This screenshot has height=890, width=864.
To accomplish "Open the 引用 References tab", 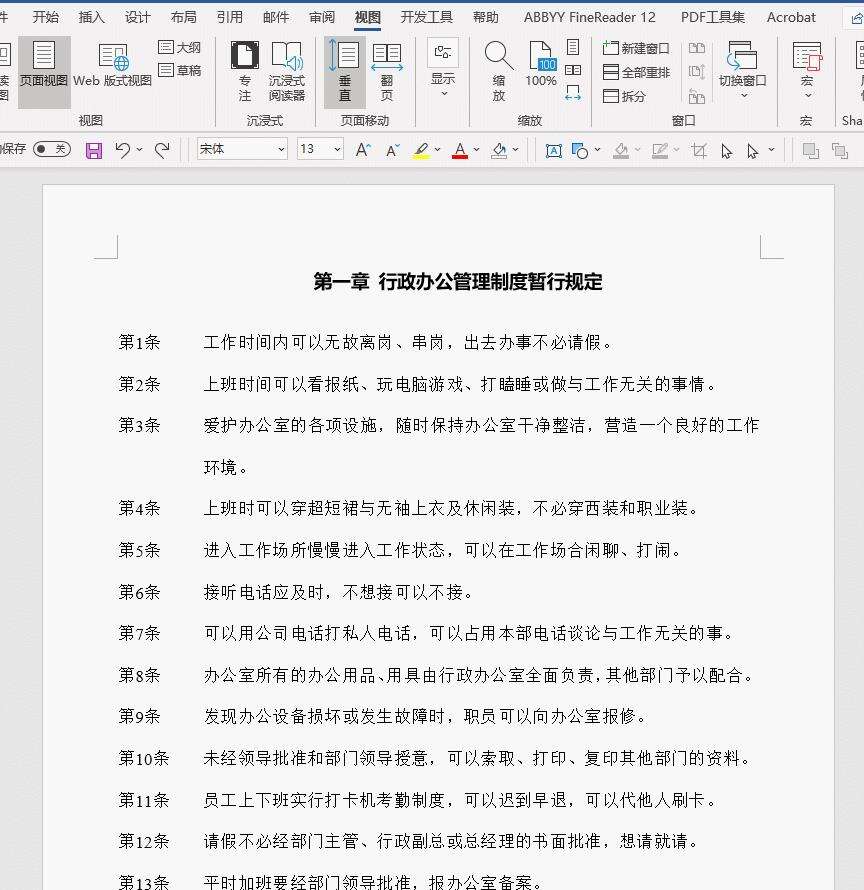I will [229, 17].
